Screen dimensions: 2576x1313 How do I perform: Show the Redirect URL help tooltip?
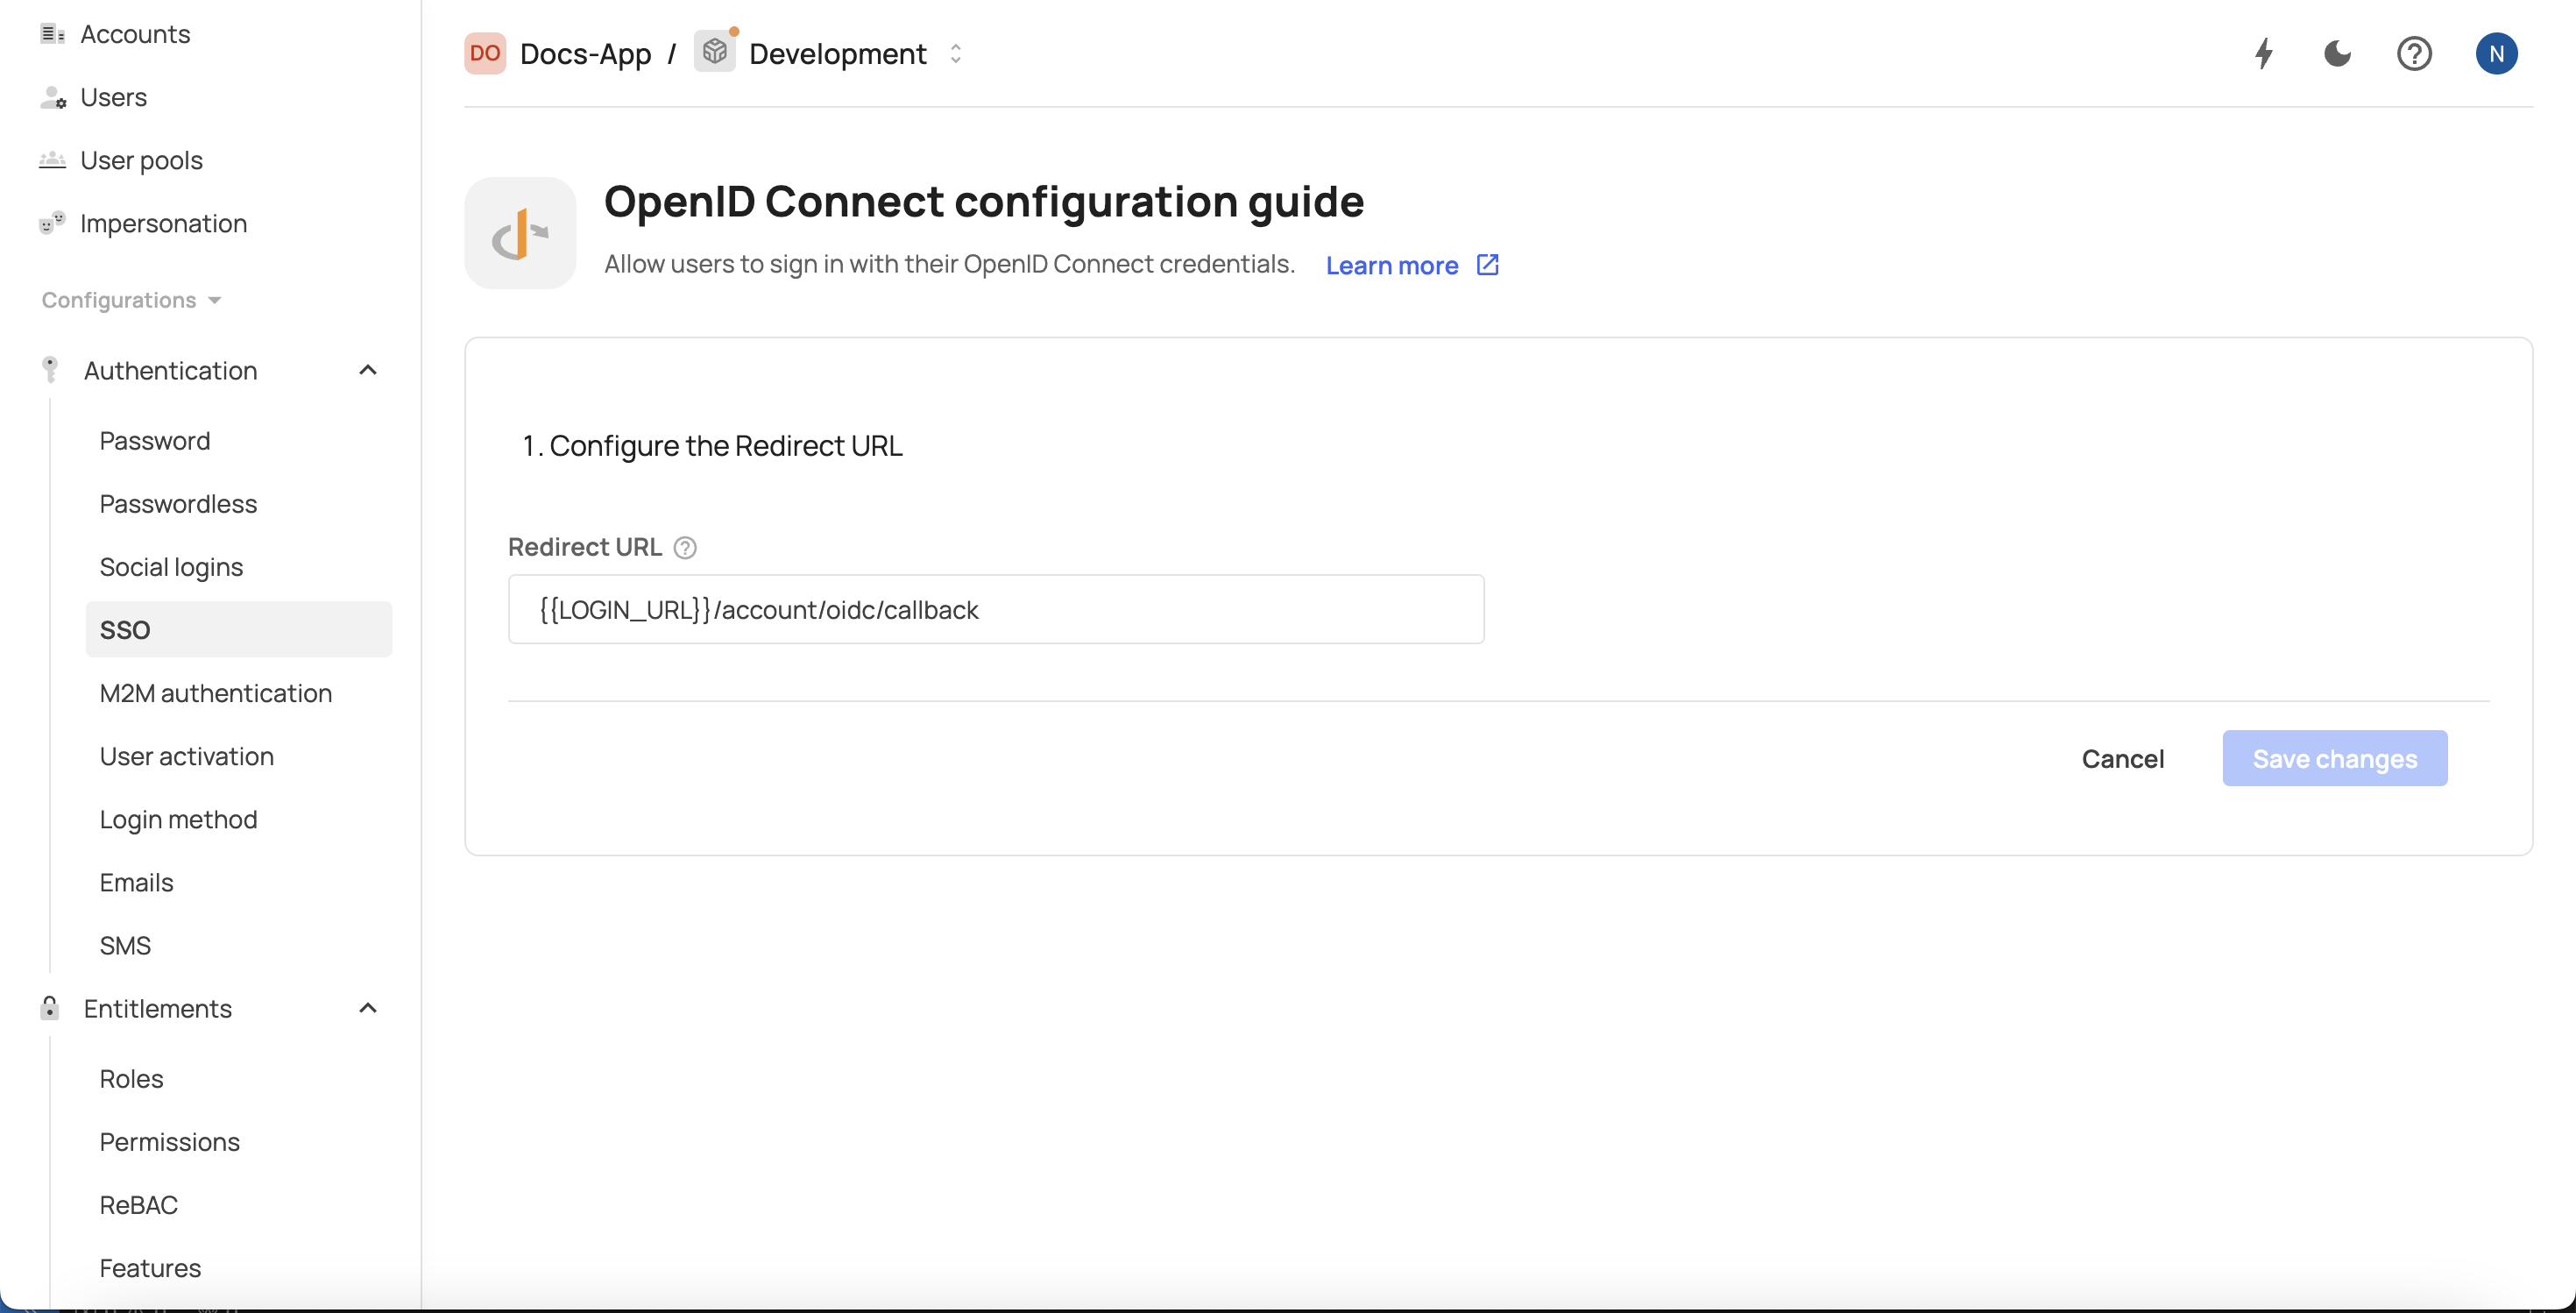pyautogui.click(x=685, y=547)
